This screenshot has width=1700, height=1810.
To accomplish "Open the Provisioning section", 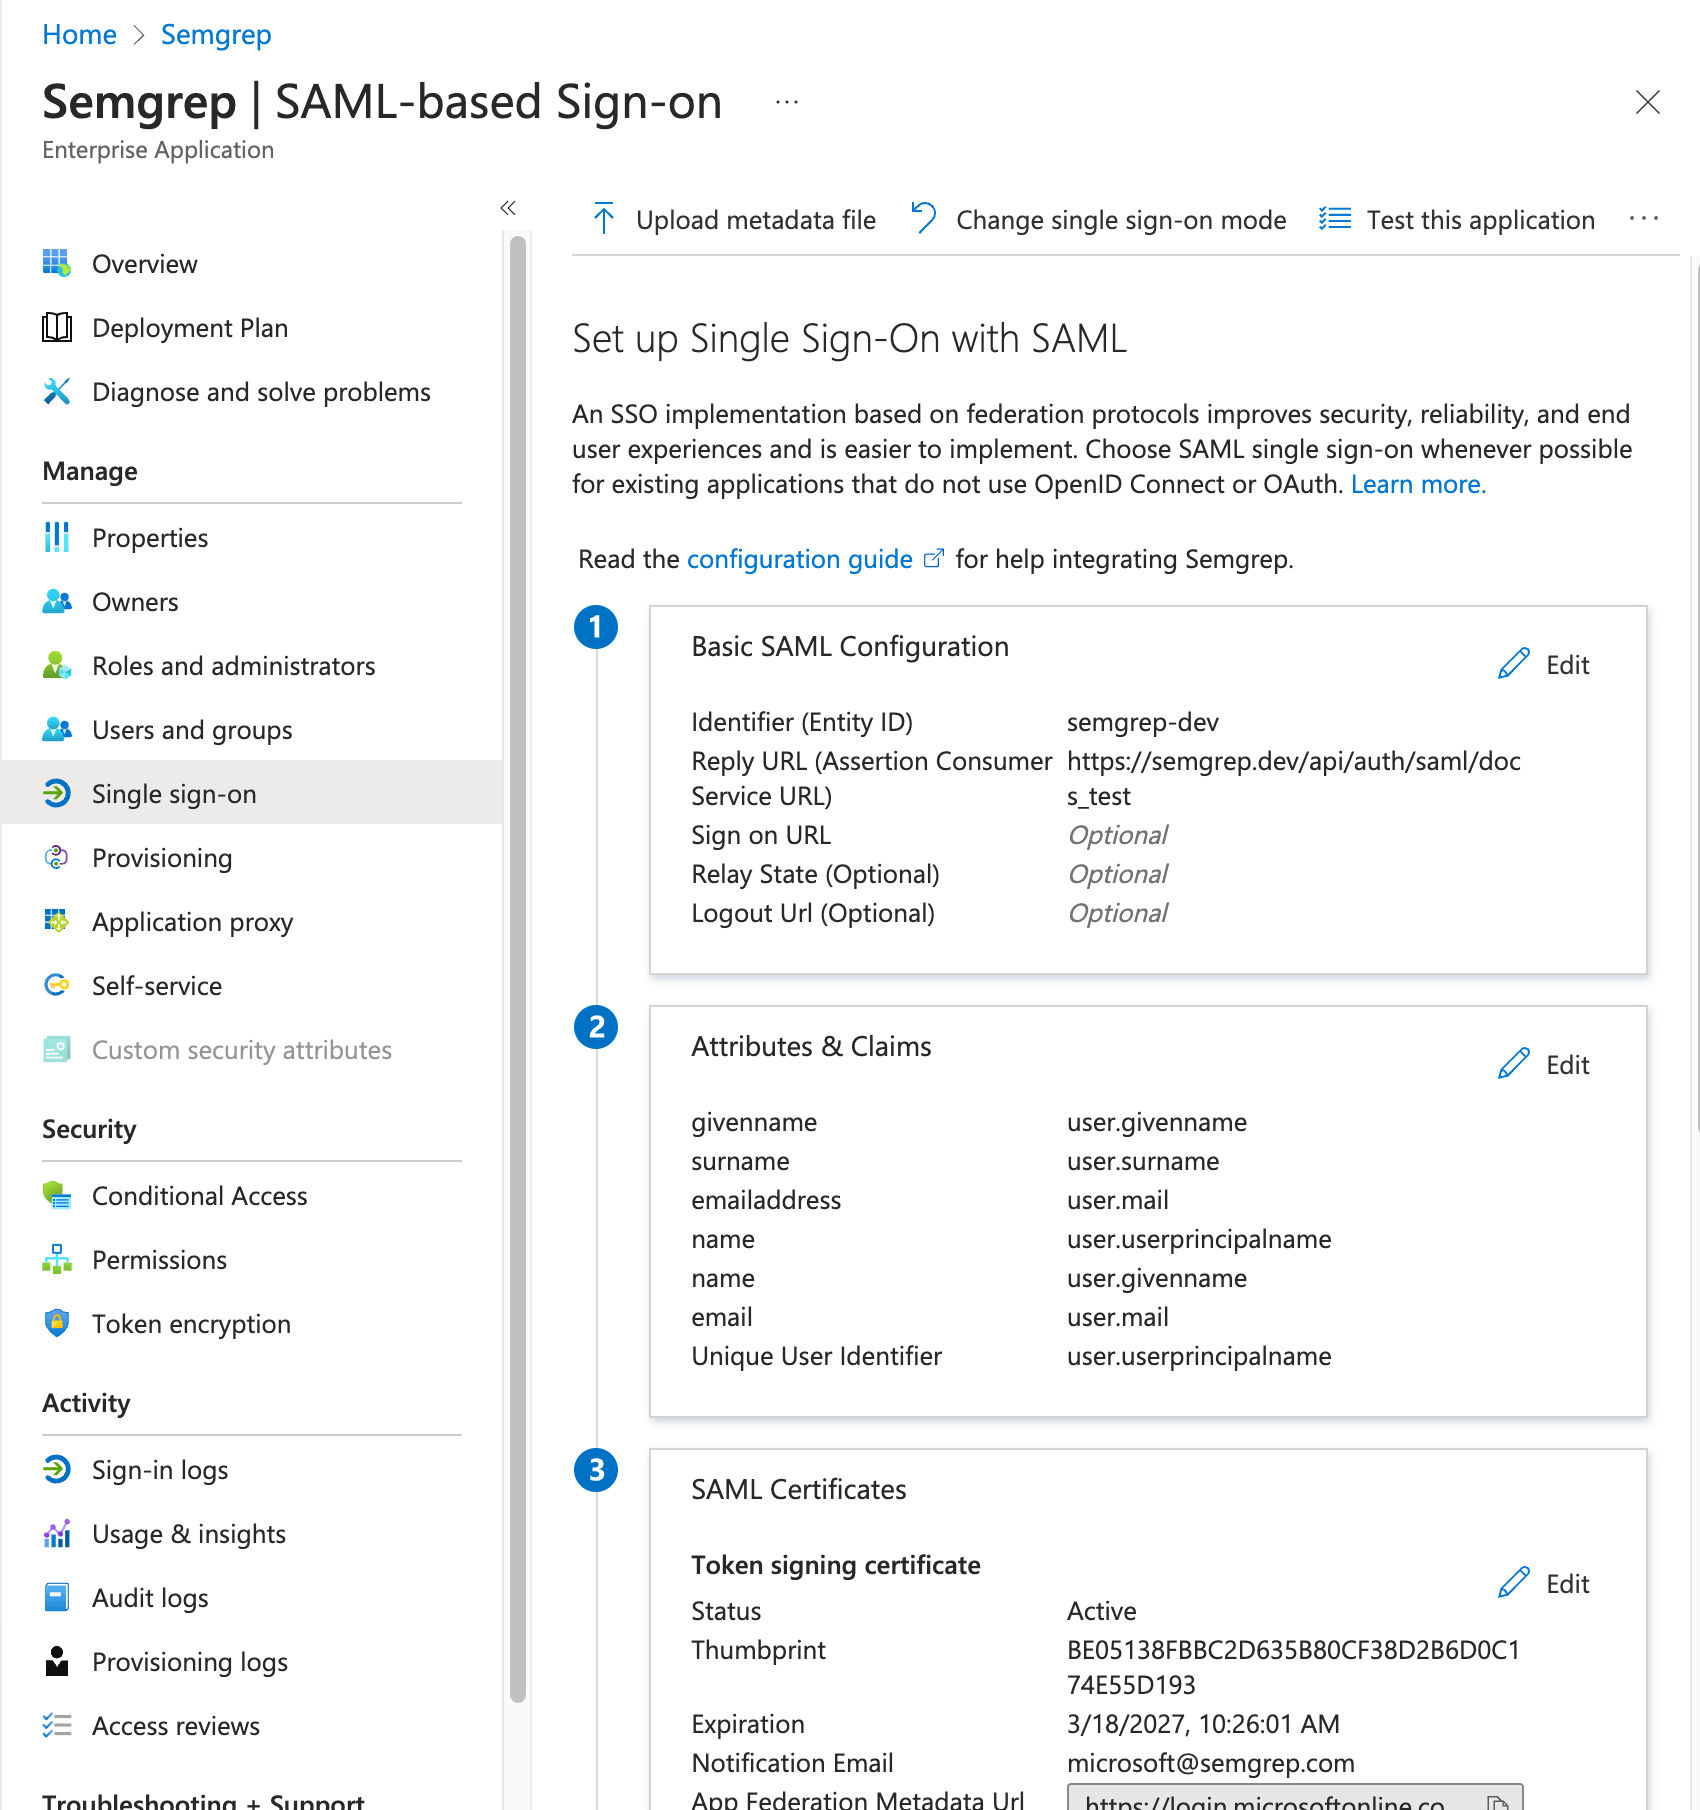I will 162,857.
